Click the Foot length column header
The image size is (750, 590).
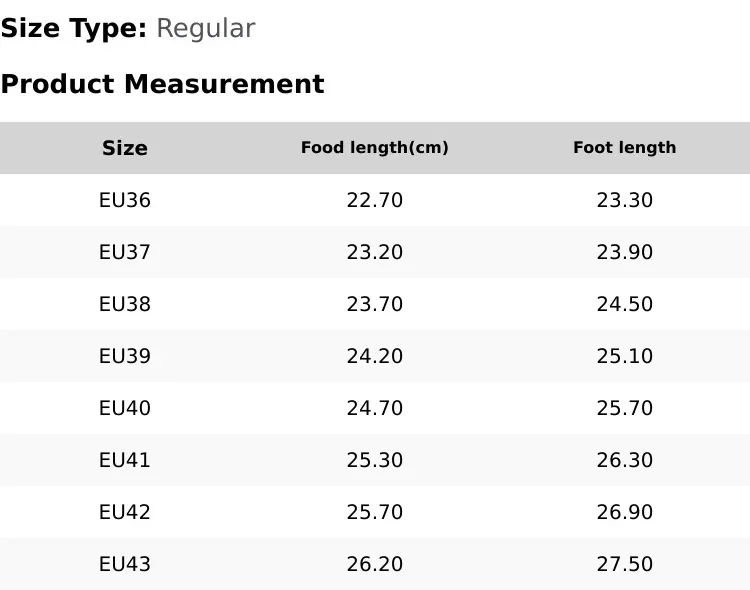tap(625, 147)
